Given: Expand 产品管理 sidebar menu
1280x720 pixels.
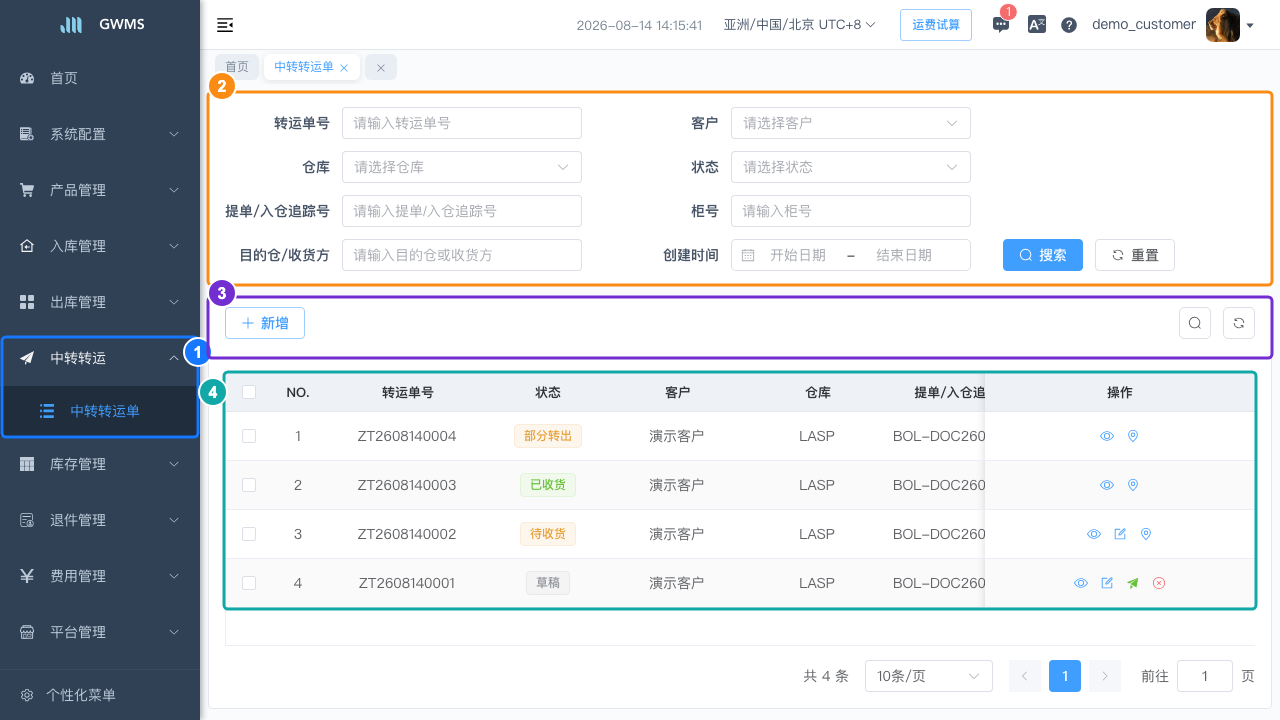Looking at the screenshot, I should point(100,190).
